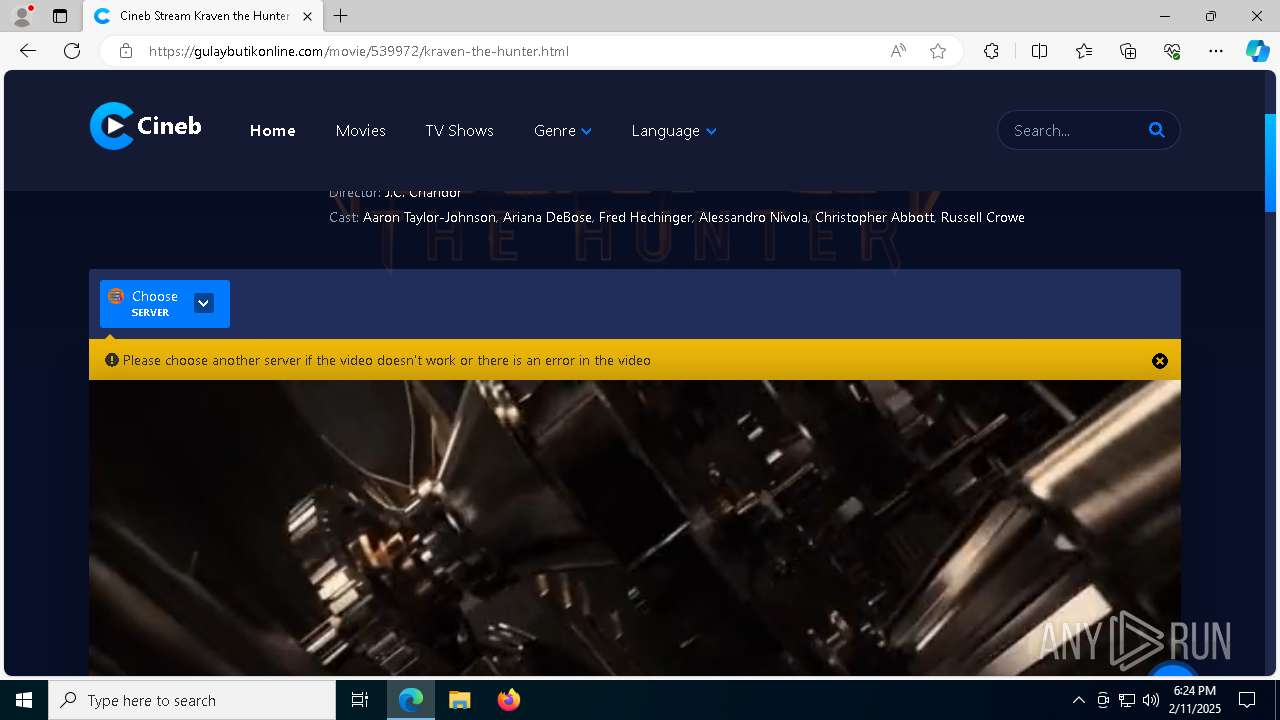Open the Windows Start menu
The height and width of the screenshot is (720, 1280).
[24, 700]
